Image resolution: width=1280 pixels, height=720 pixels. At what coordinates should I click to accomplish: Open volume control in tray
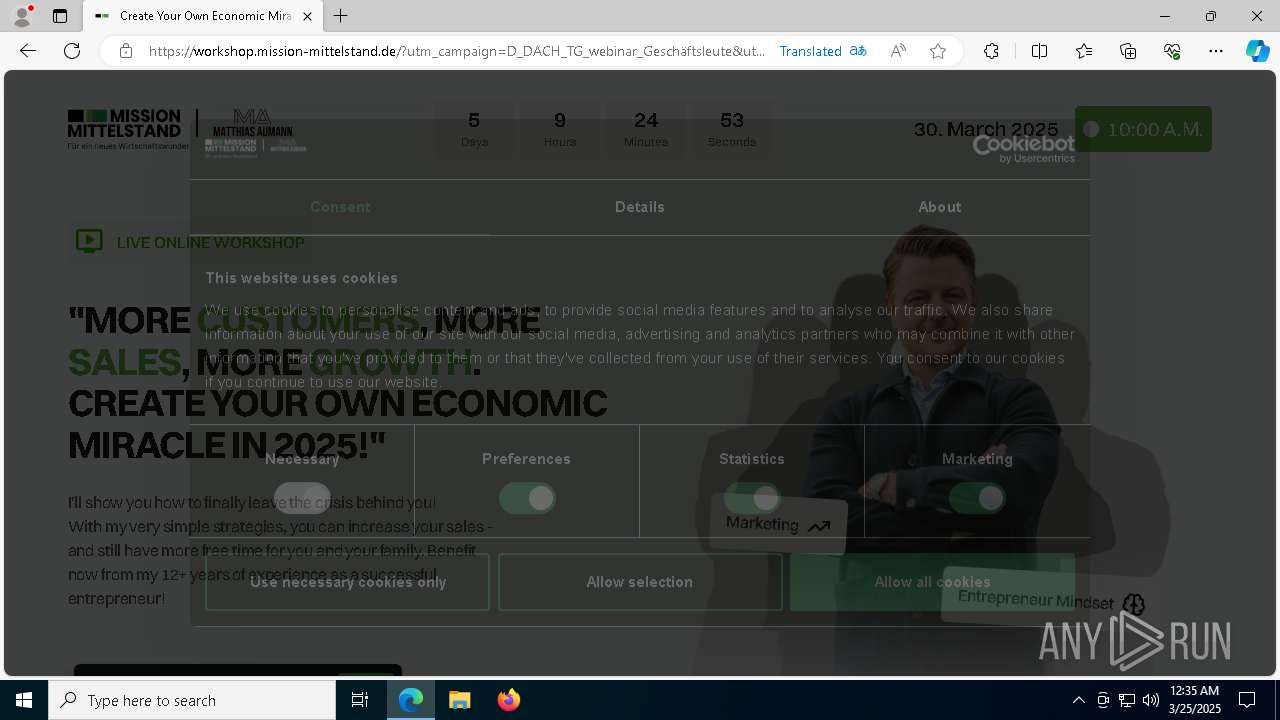click(1151, 700)
